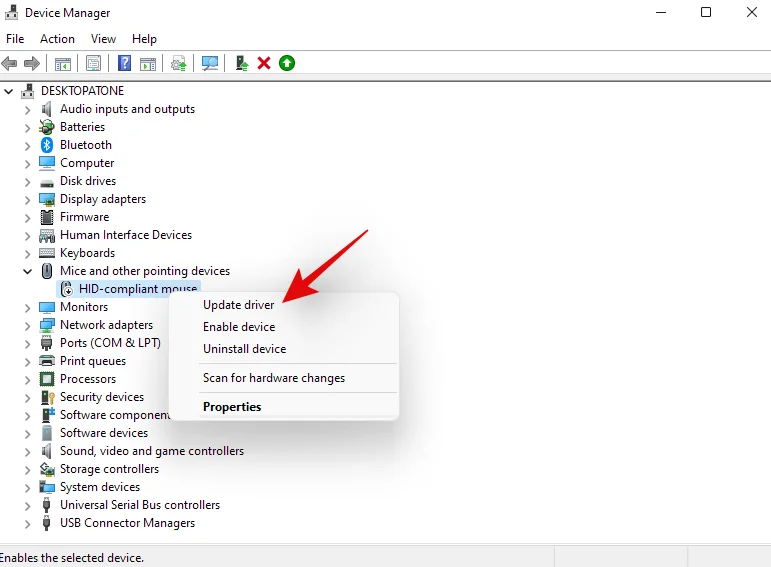Click Add/enable device toolbar icon
Image resolution: width=771 pixels, height=567 pixels.
pyautogui.click(x=241, y=63)
